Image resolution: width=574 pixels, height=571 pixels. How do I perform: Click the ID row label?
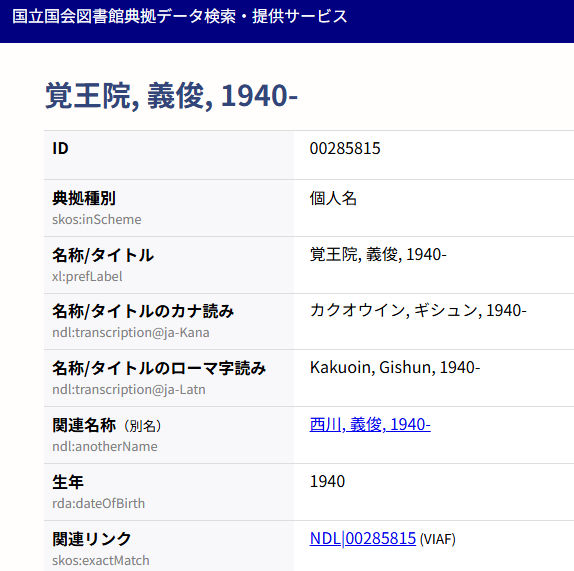coord(60,149)
